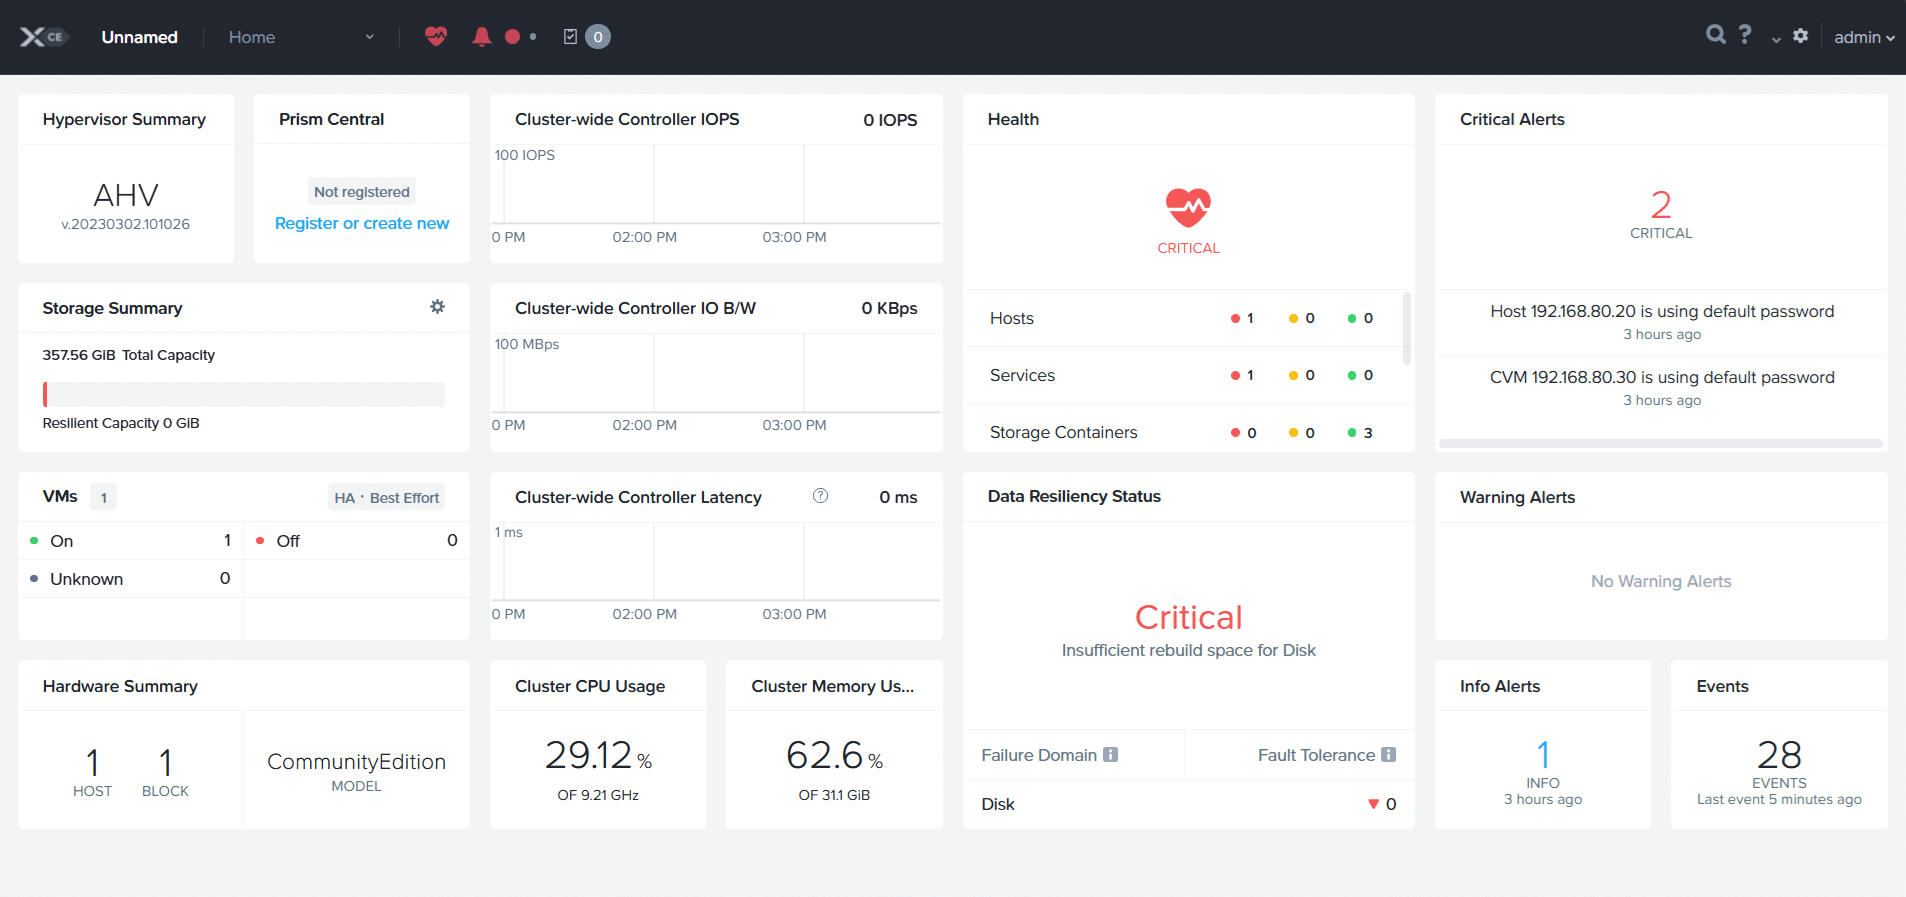Open settings gear in top bar
Viewport: 1906px width, 897px height.
tap(1800, 36)
